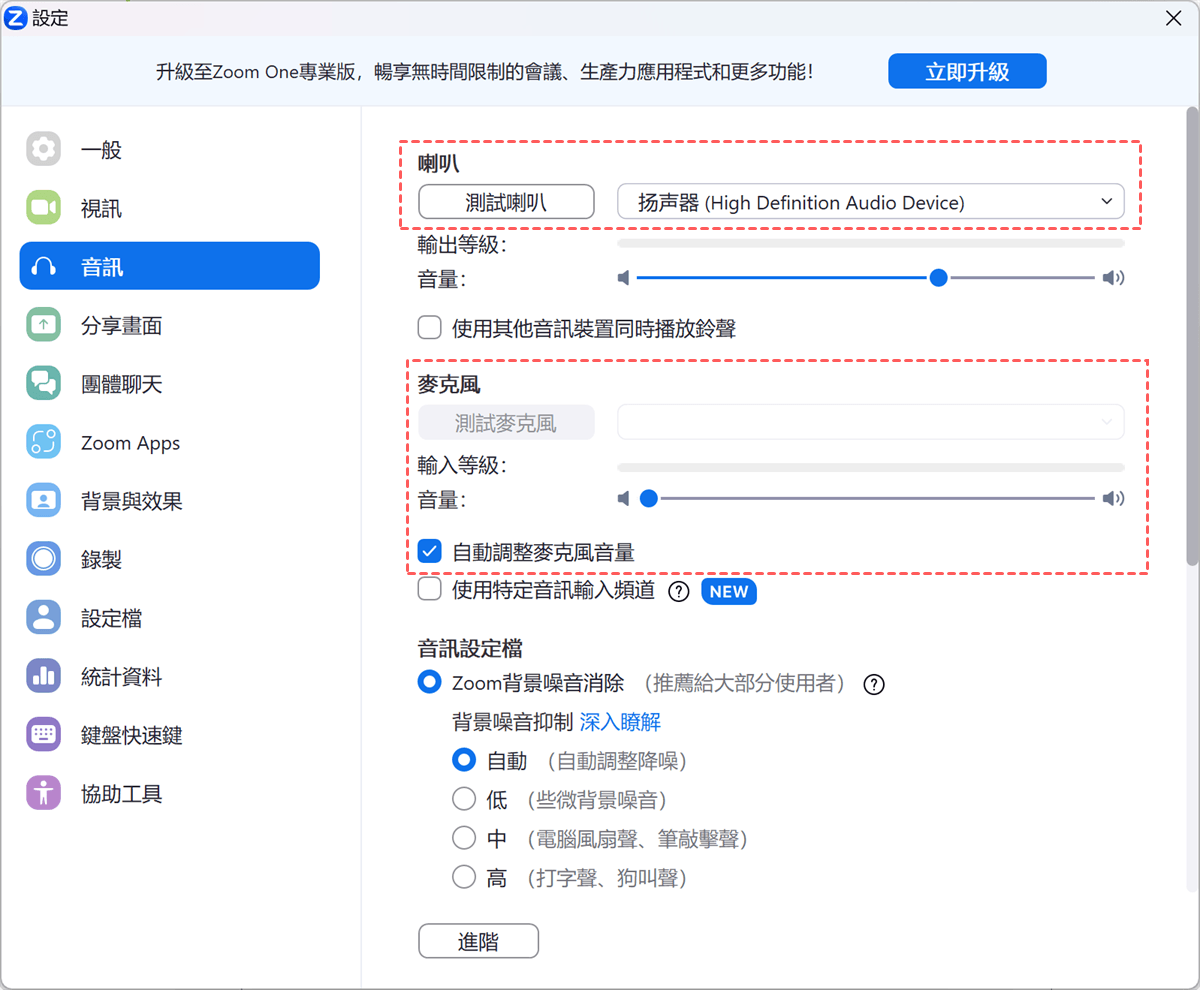Open the speaker device dropdown

871,202
